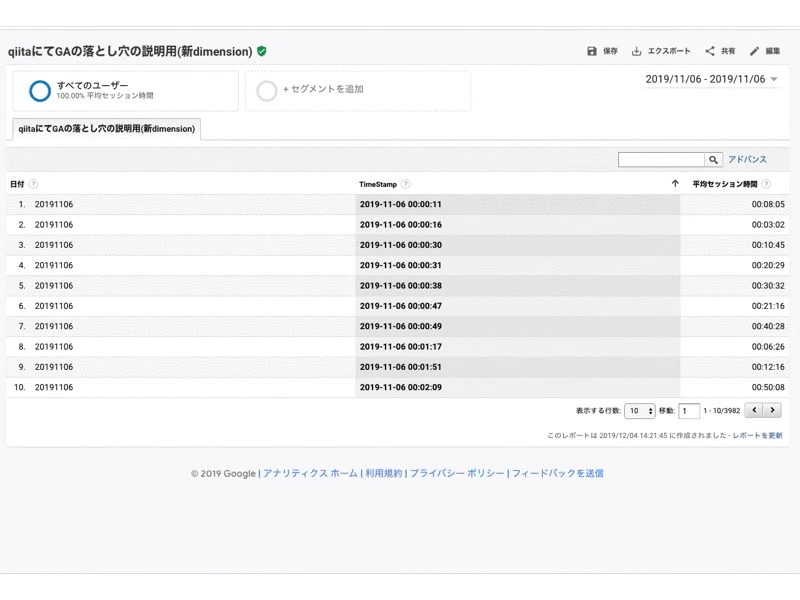Click the edit (編集) pencil icon
Viewport: 800px width, 600px height.
click(754, 51)
